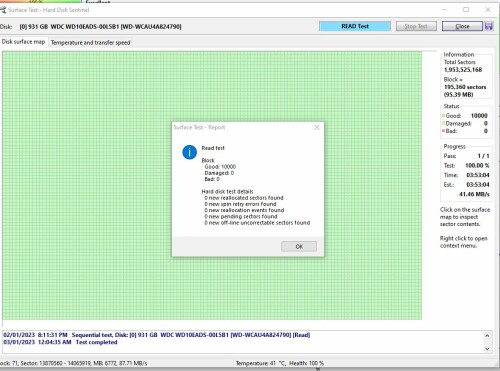Viewport: 500px width, 371px height.
Task: Click the READ Test button
Action: coord(355,26)
